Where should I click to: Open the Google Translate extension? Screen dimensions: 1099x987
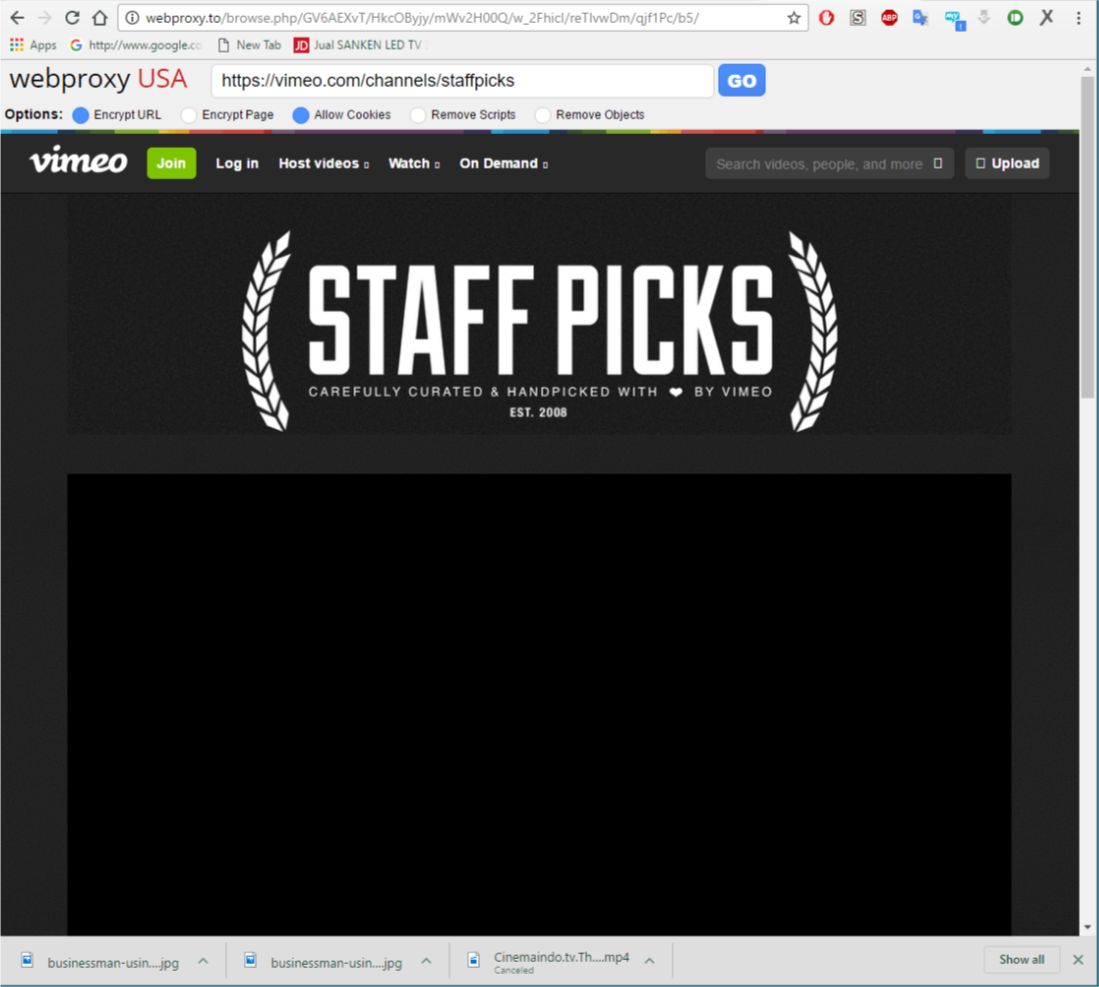point(921,18)
